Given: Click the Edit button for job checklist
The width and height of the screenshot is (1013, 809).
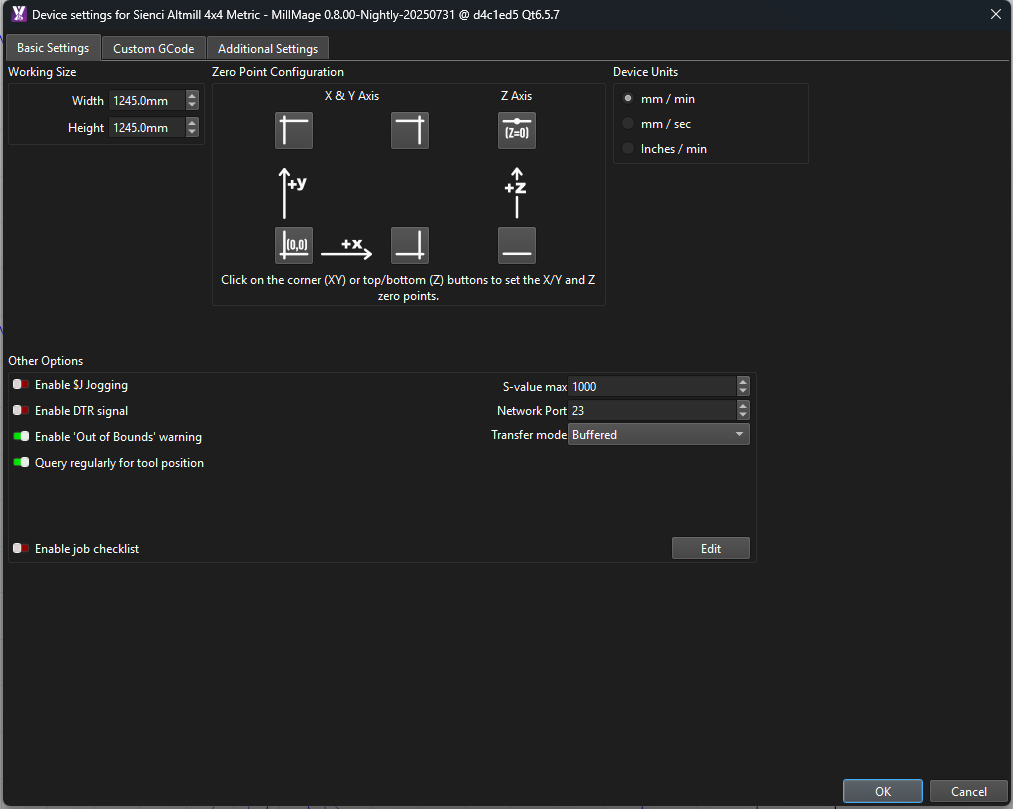Looking at the screenshot, I should click(710, 547).
